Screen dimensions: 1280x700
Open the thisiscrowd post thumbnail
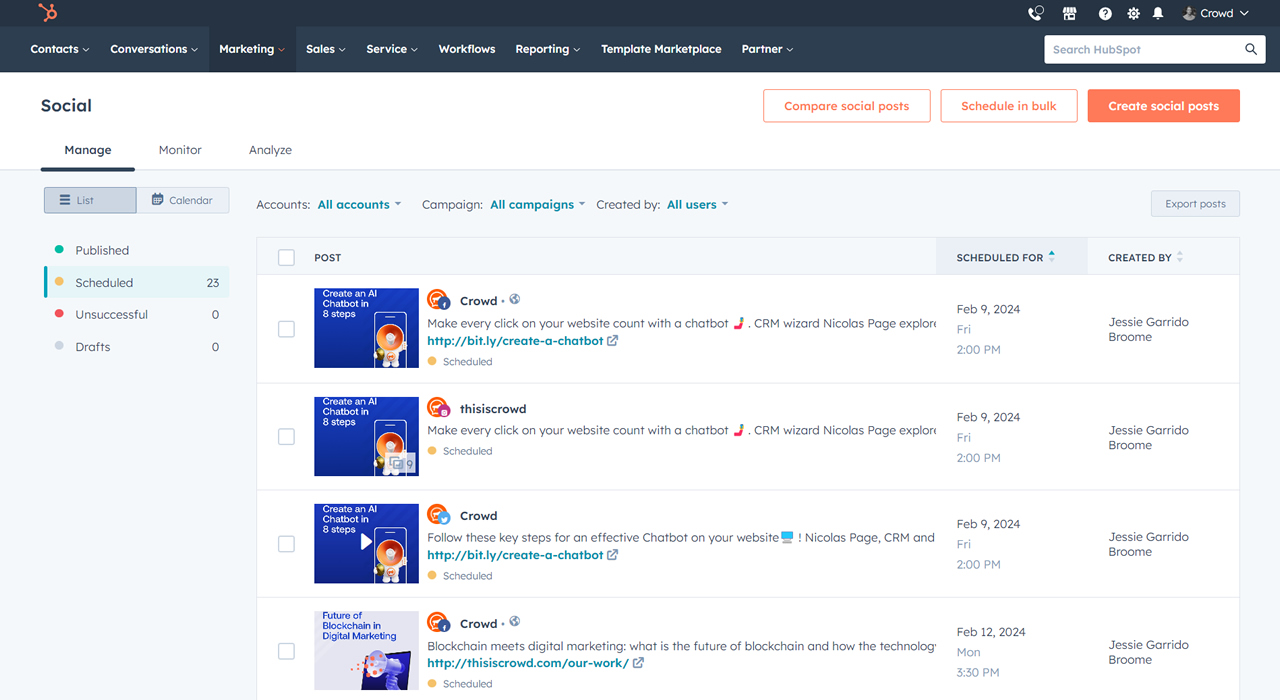tap(366, 436)
